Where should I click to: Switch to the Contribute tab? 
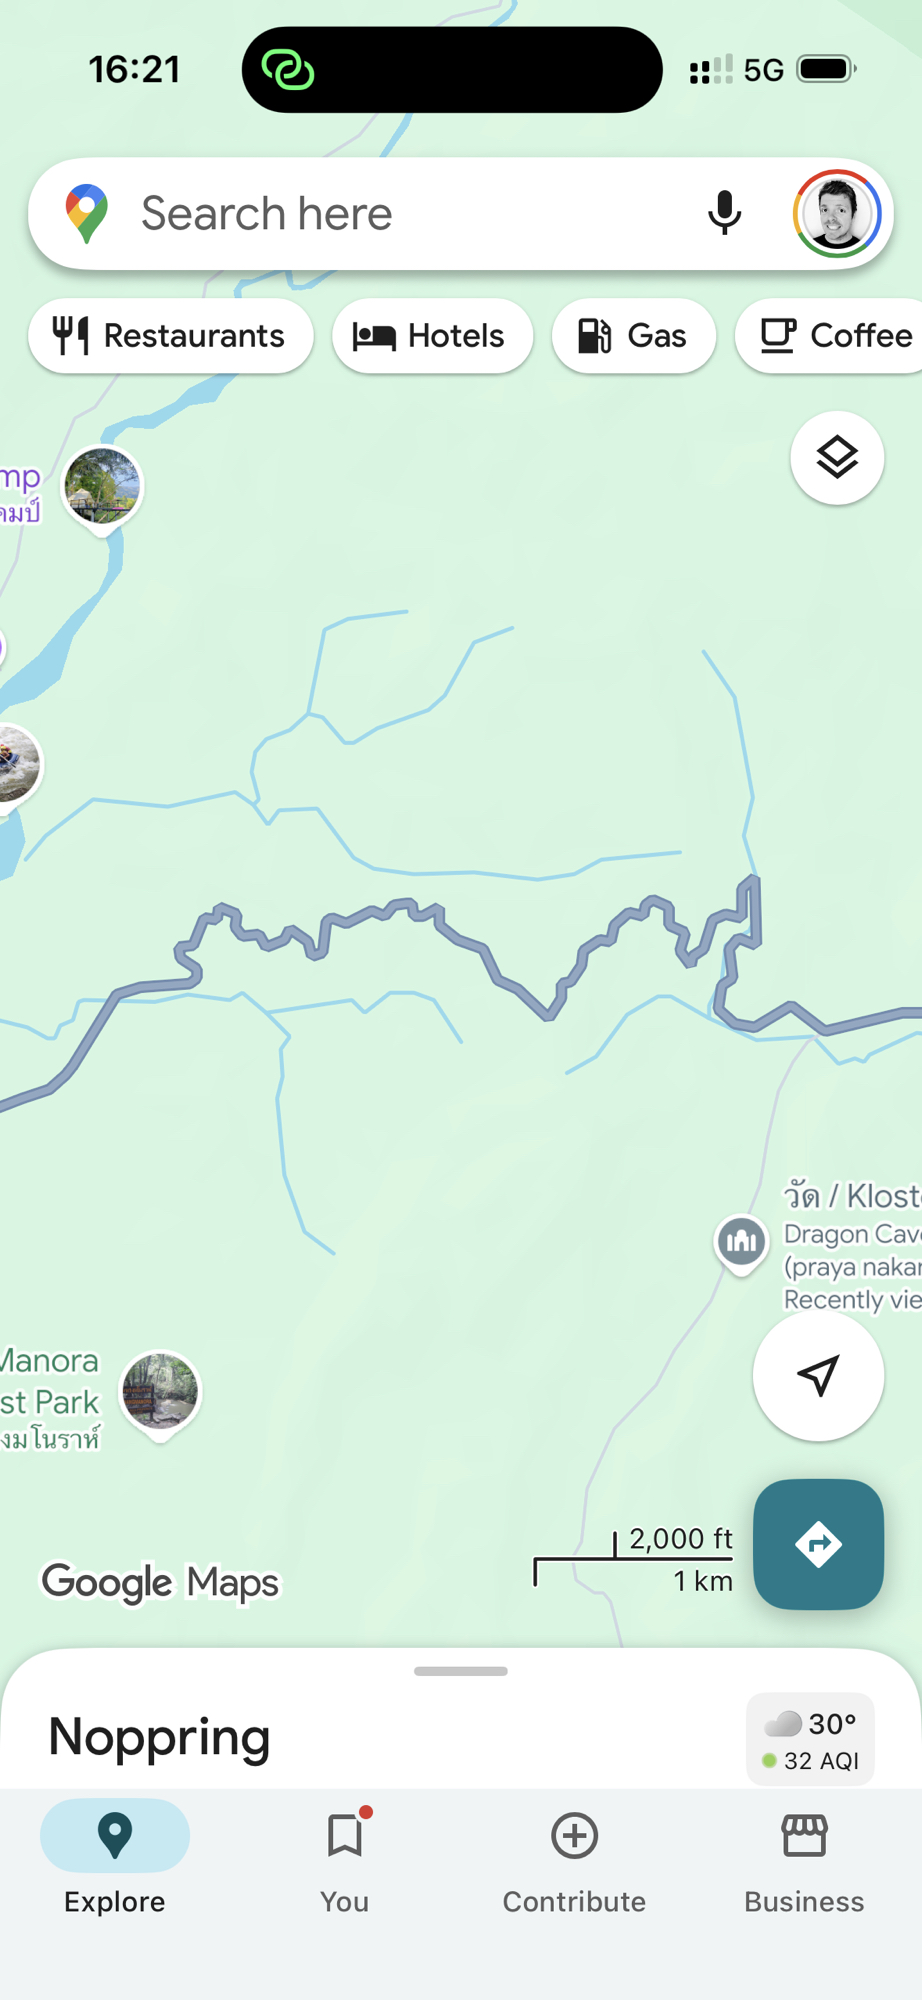coord(574,1862)
